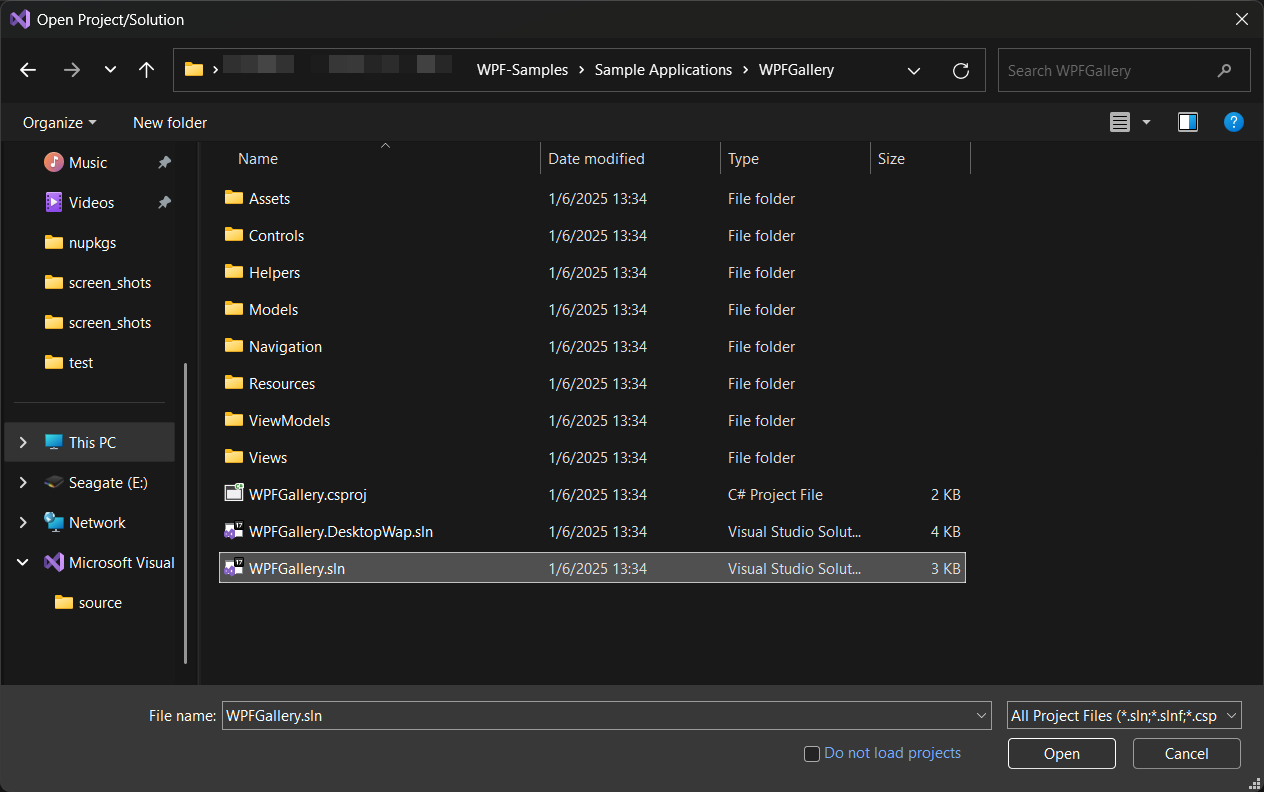
Task: Open the help question mark
Action: 1234,122
